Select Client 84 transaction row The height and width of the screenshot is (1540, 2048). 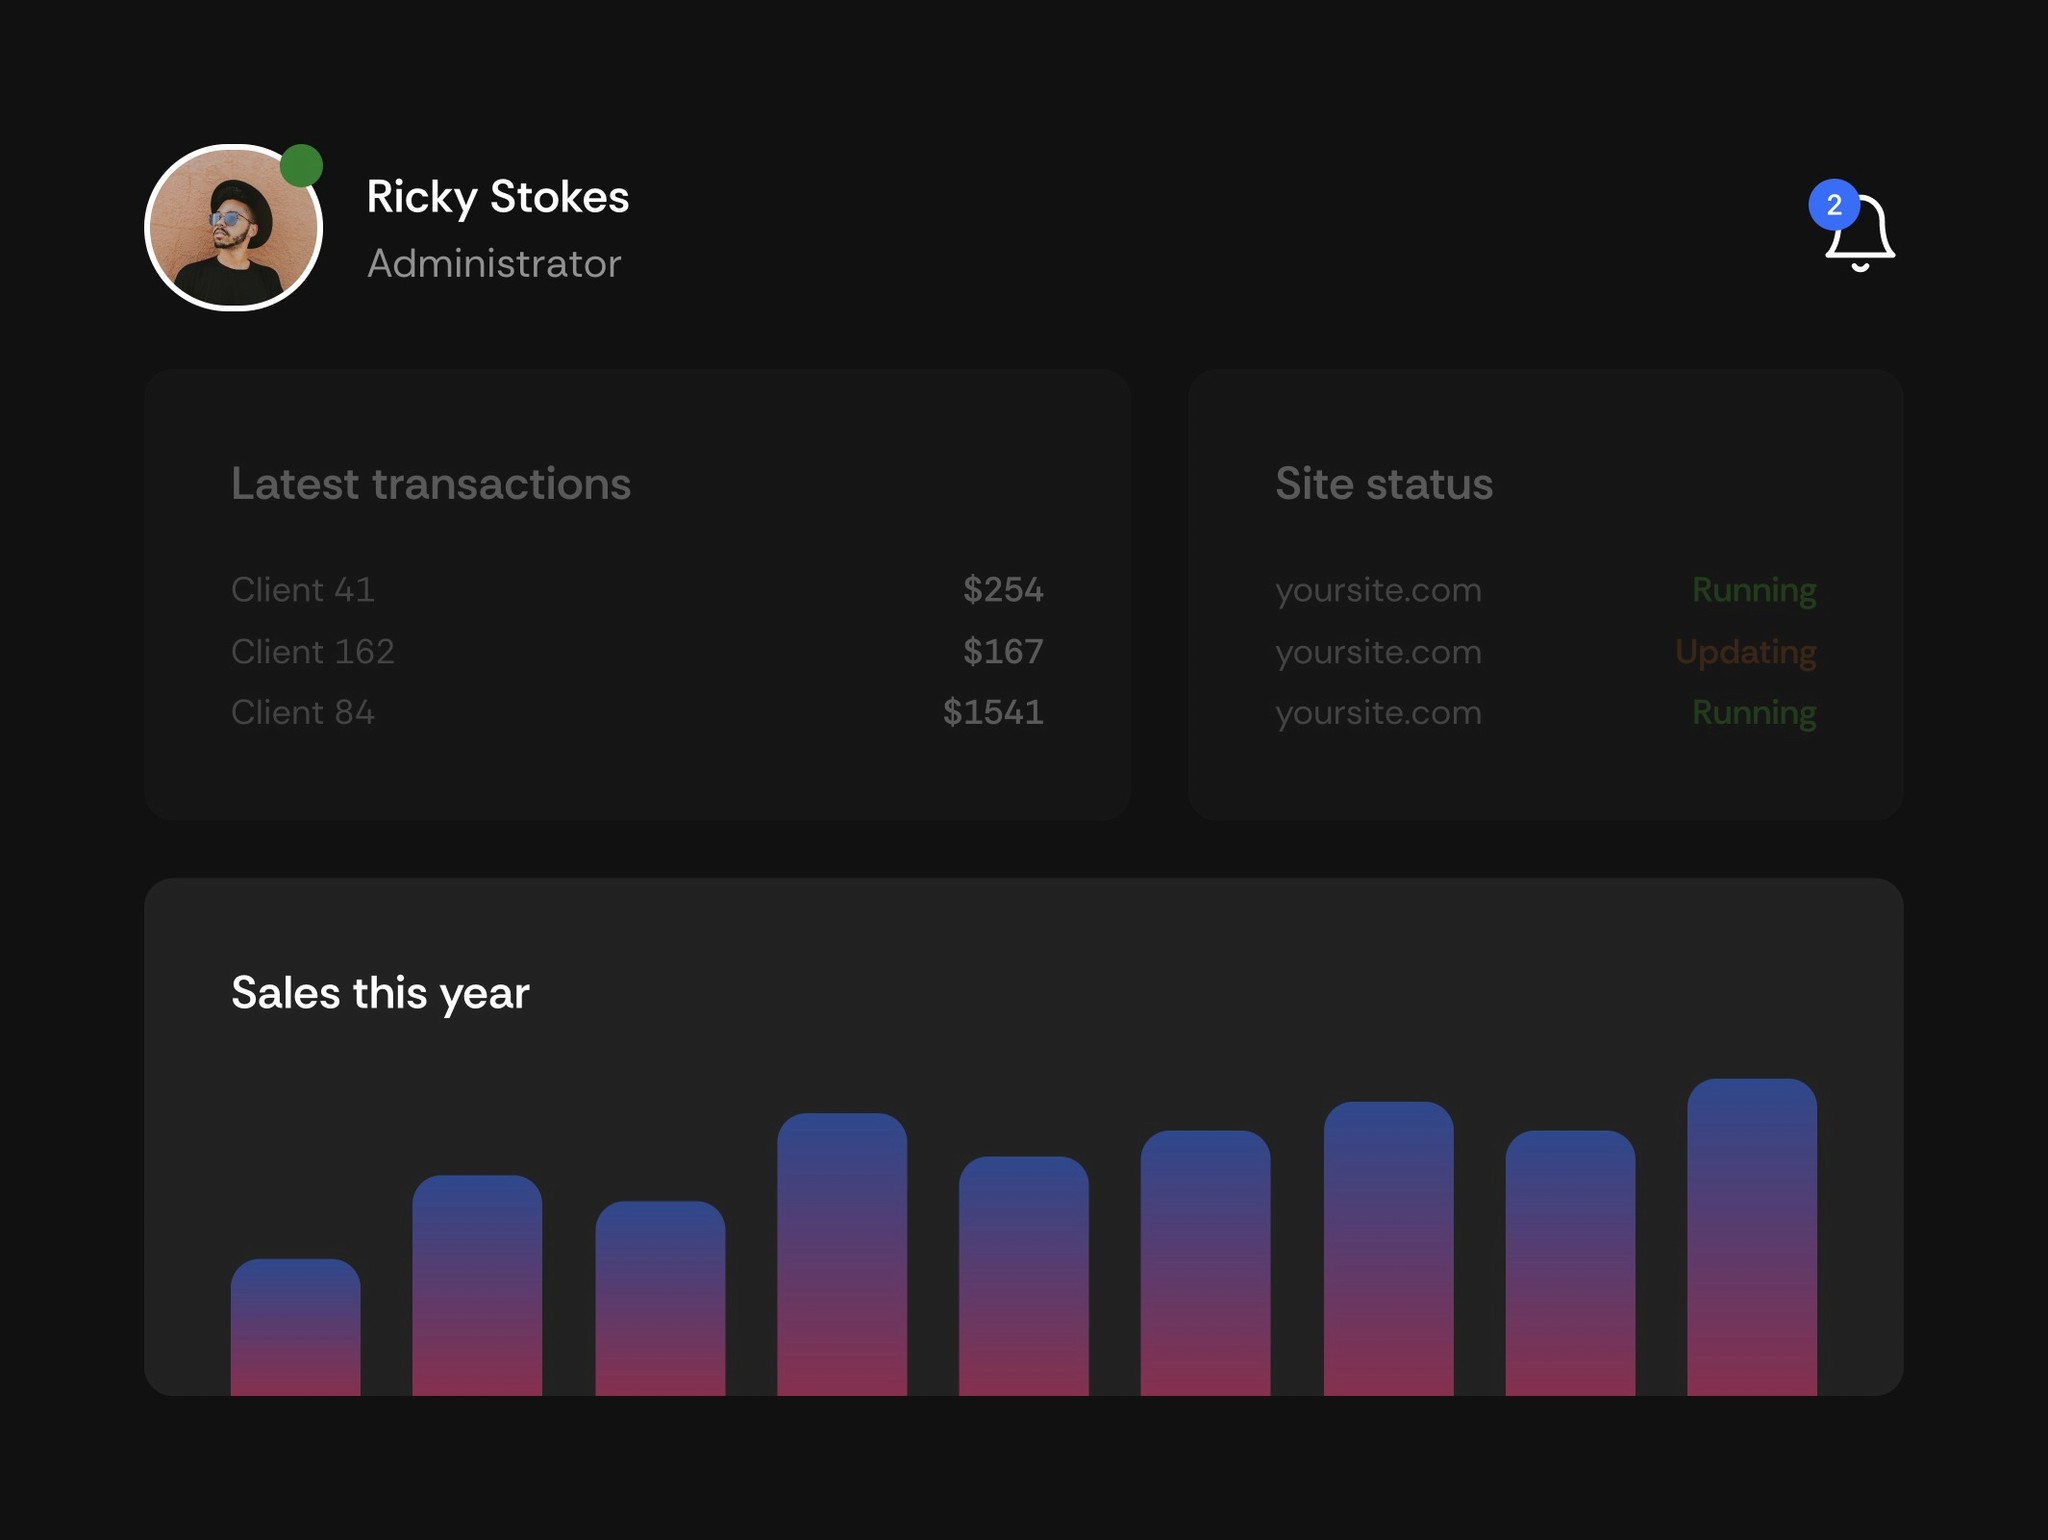(303, 713)
